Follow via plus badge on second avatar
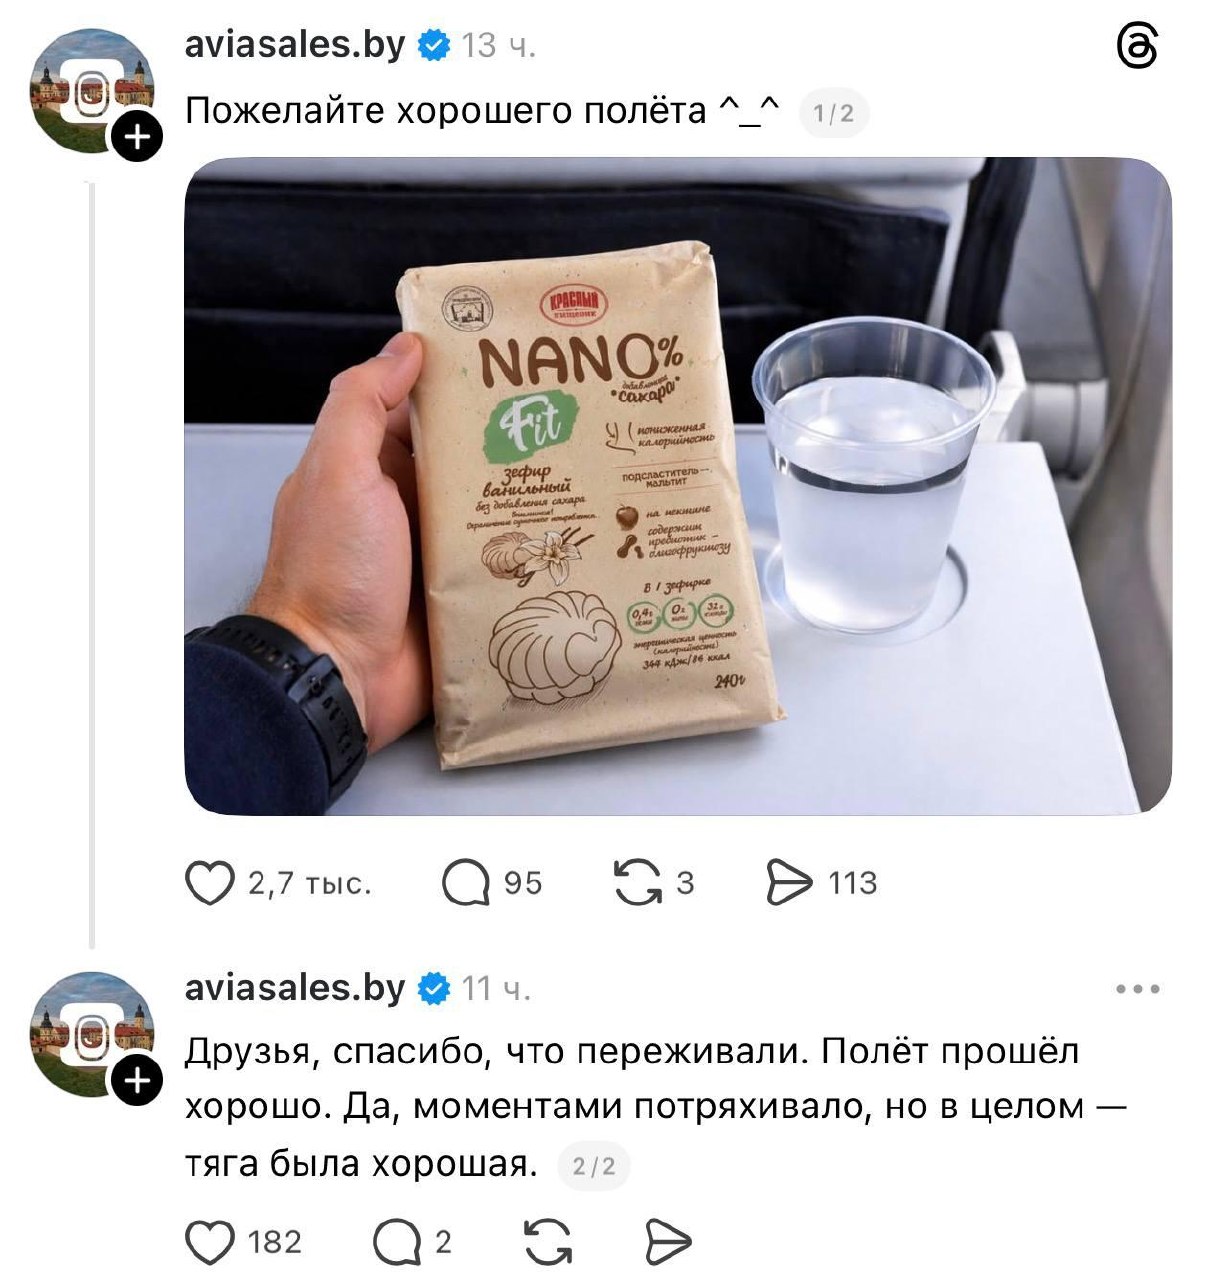 click(x=137, y=1081)
